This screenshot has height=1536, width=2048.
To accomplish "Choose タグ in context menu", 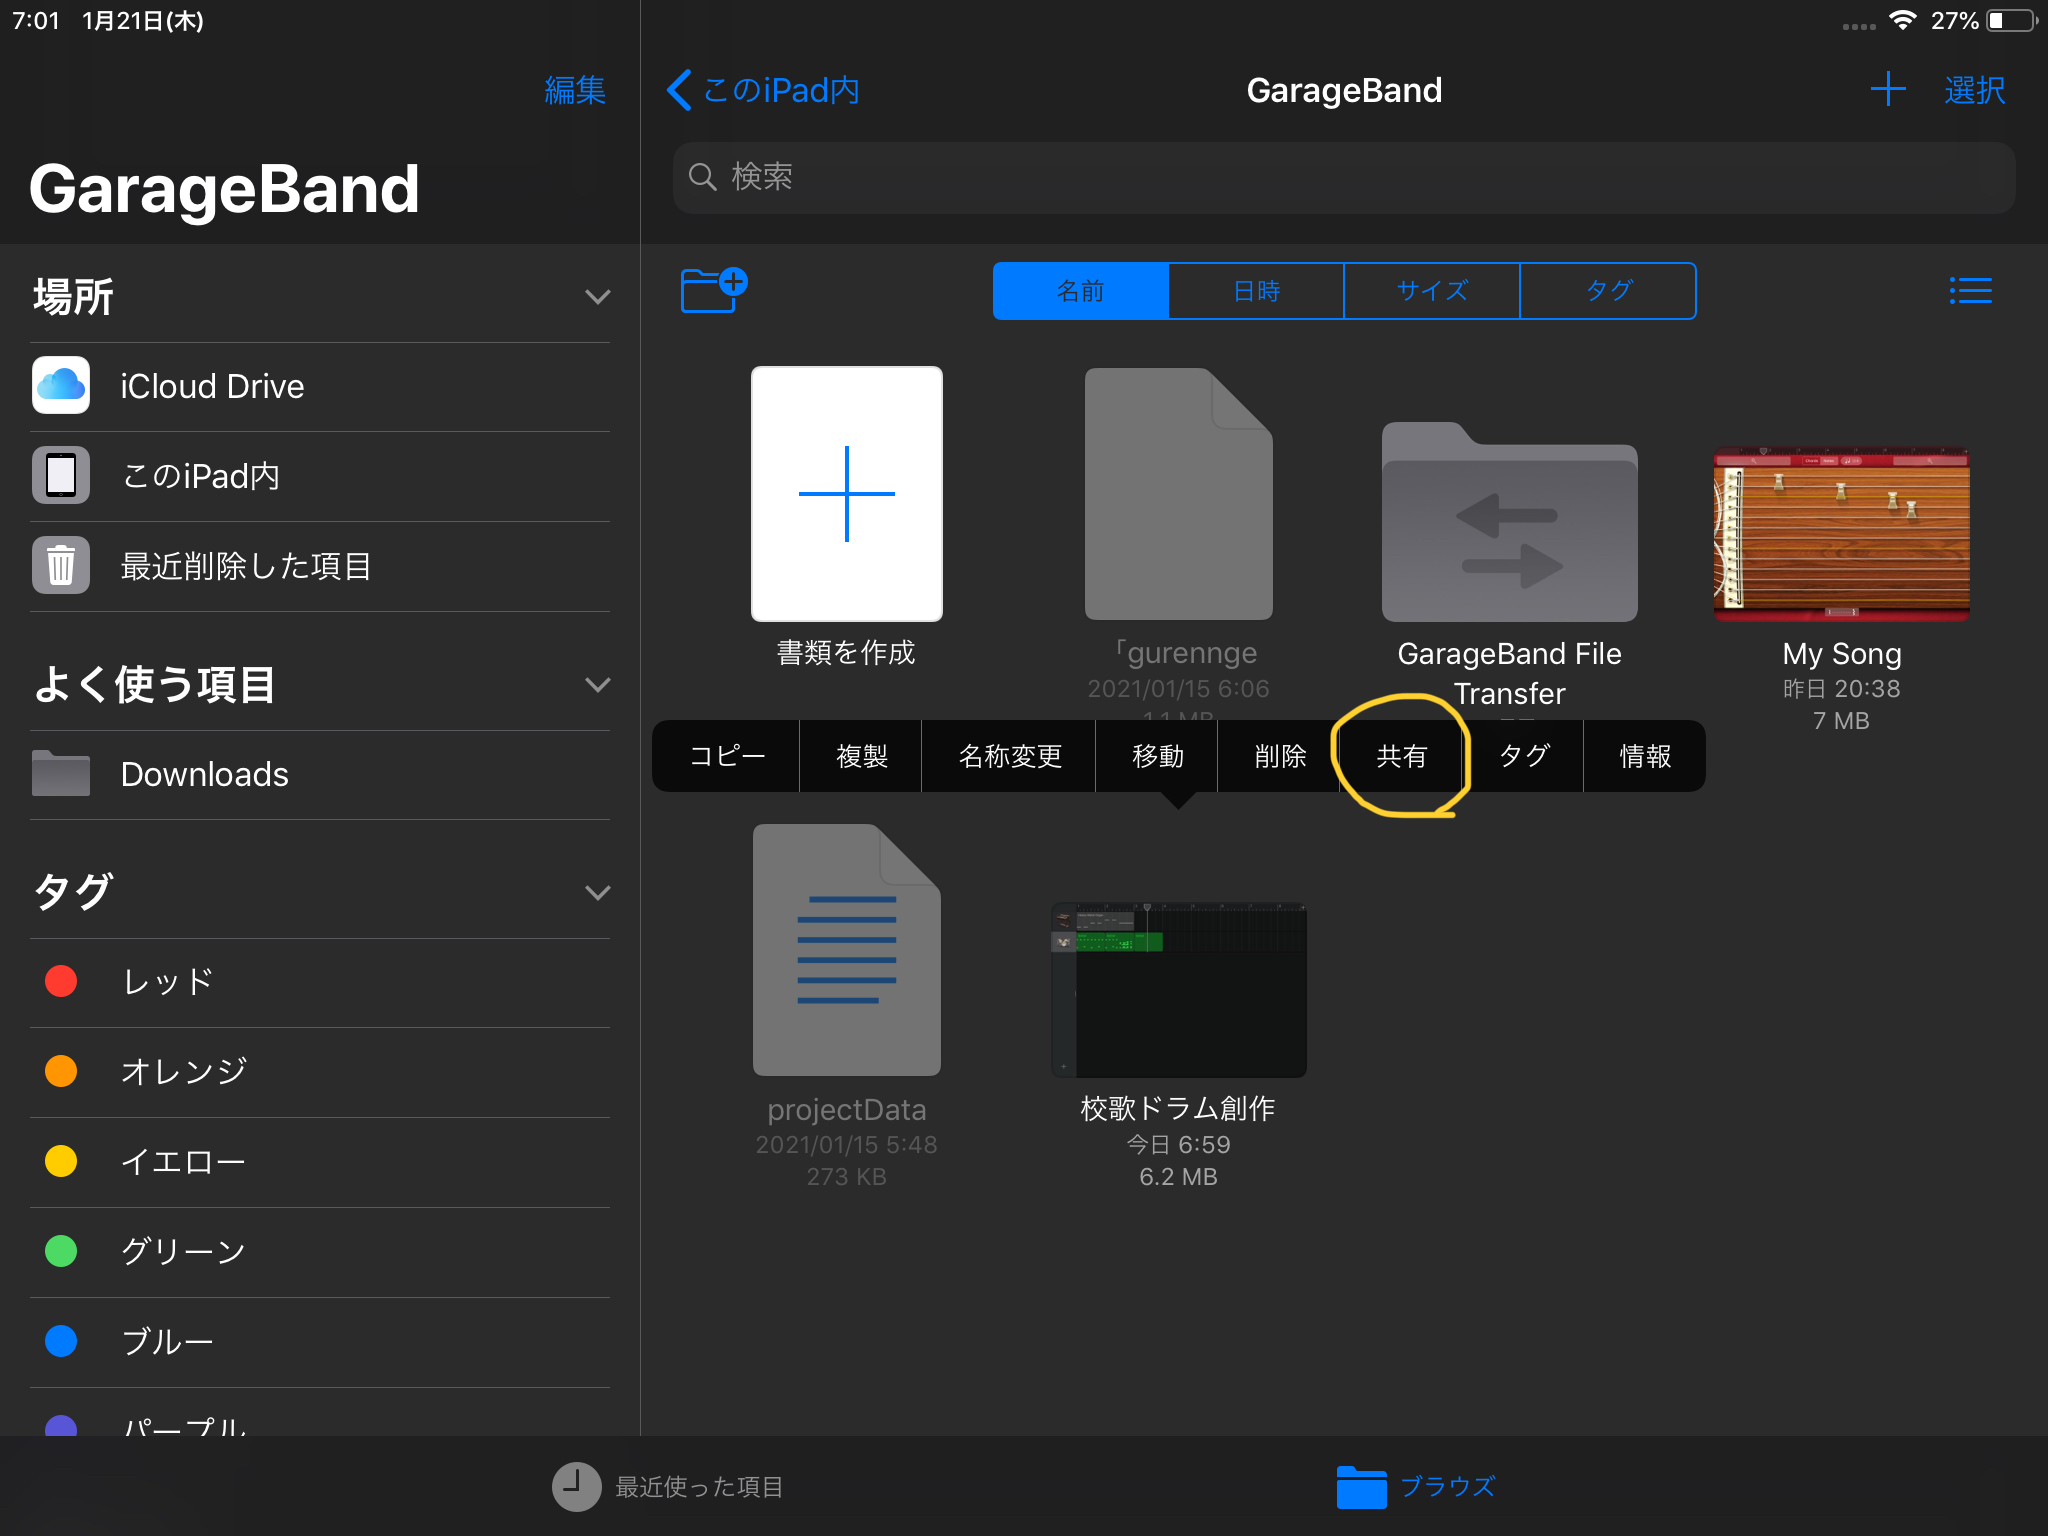I will click(1523, 756).
